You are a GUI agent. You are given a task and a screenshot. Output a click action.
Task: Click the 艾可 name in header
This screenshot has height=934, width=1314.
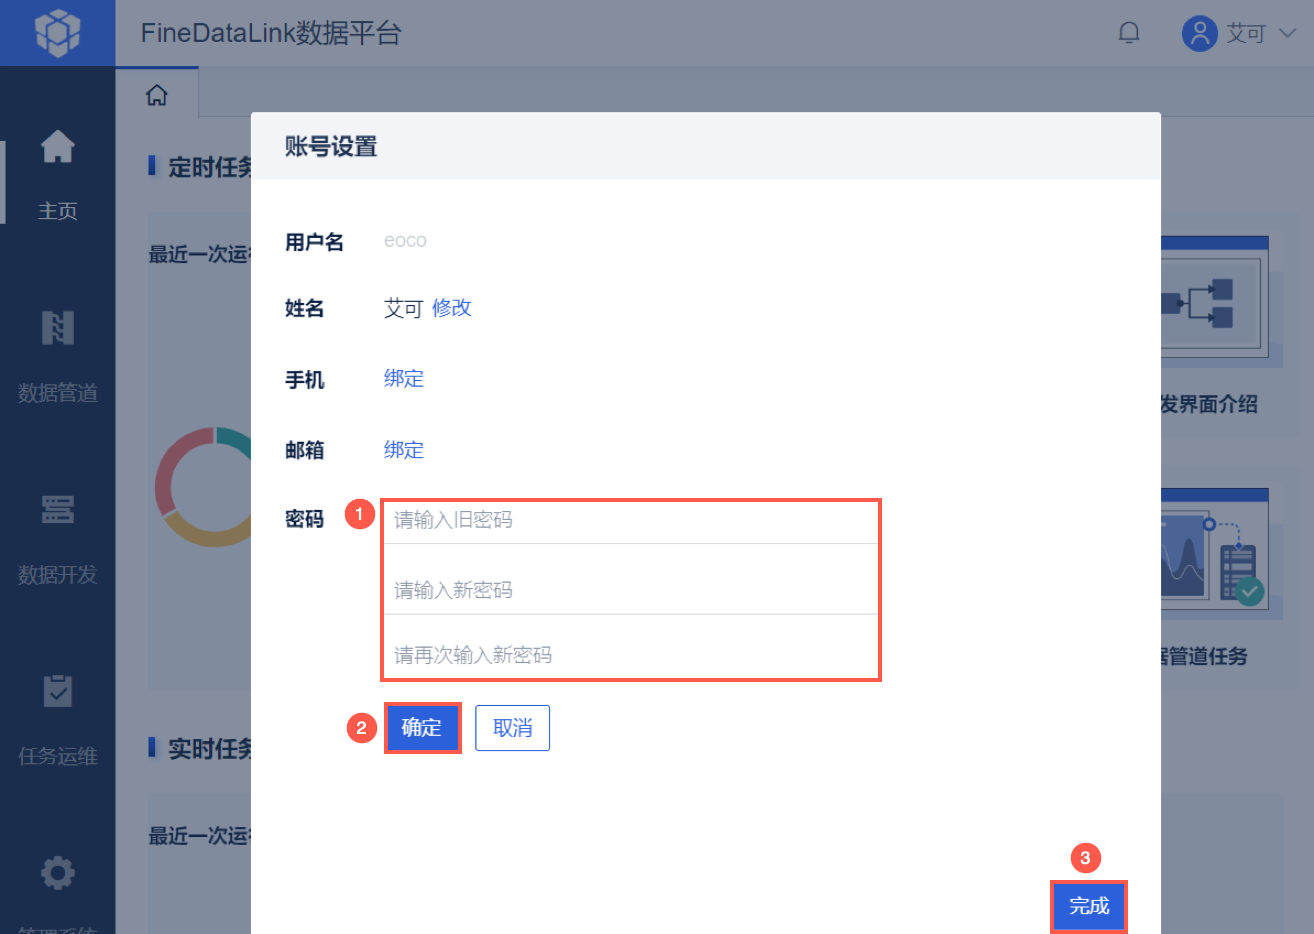1246,33
